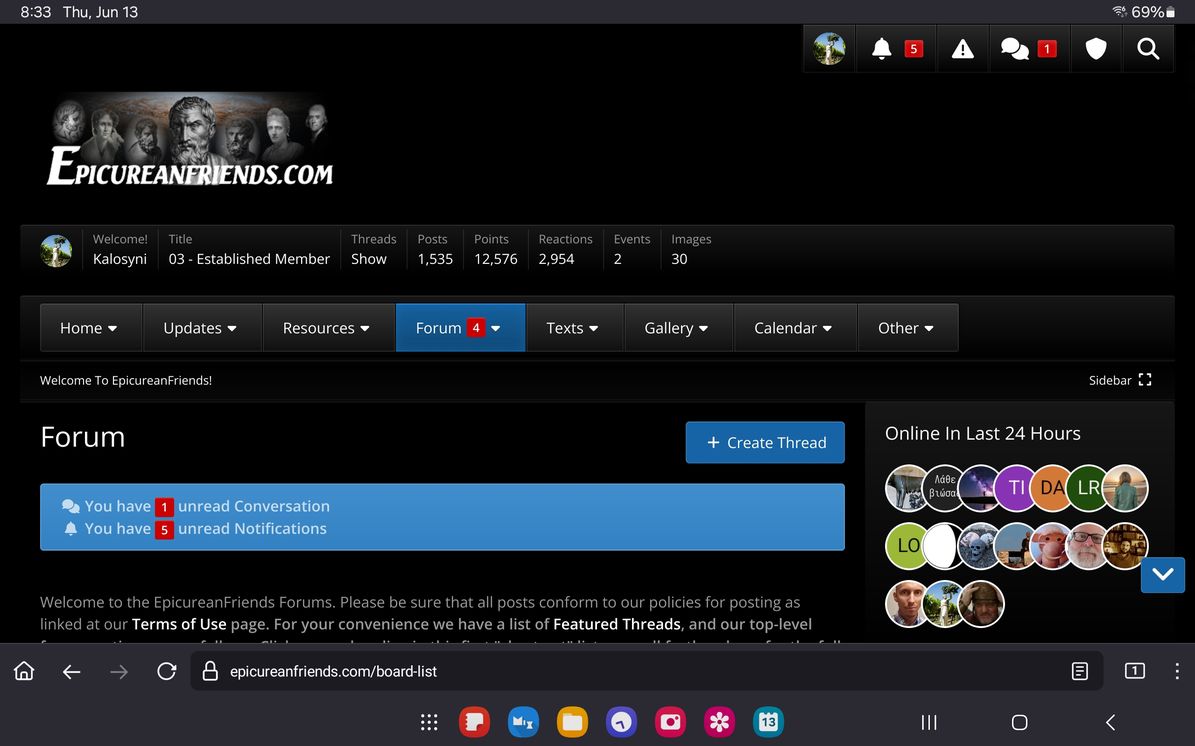Reload the page with refresh icon

pos(167,672)
